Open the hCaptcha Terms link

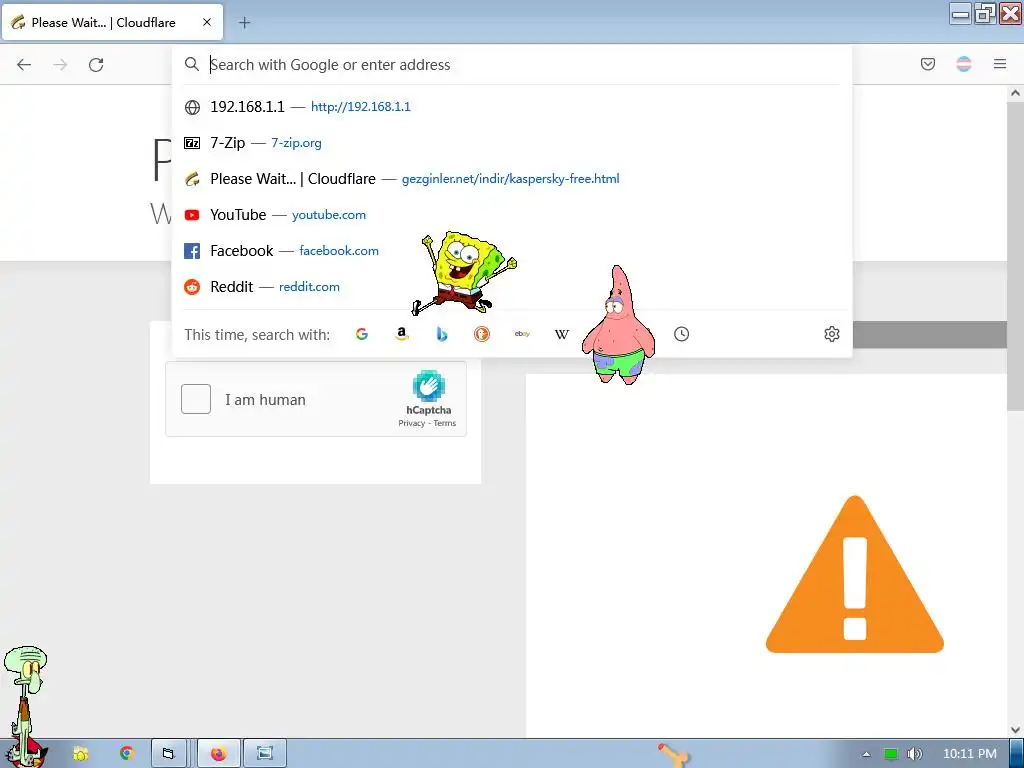point(445,423)
